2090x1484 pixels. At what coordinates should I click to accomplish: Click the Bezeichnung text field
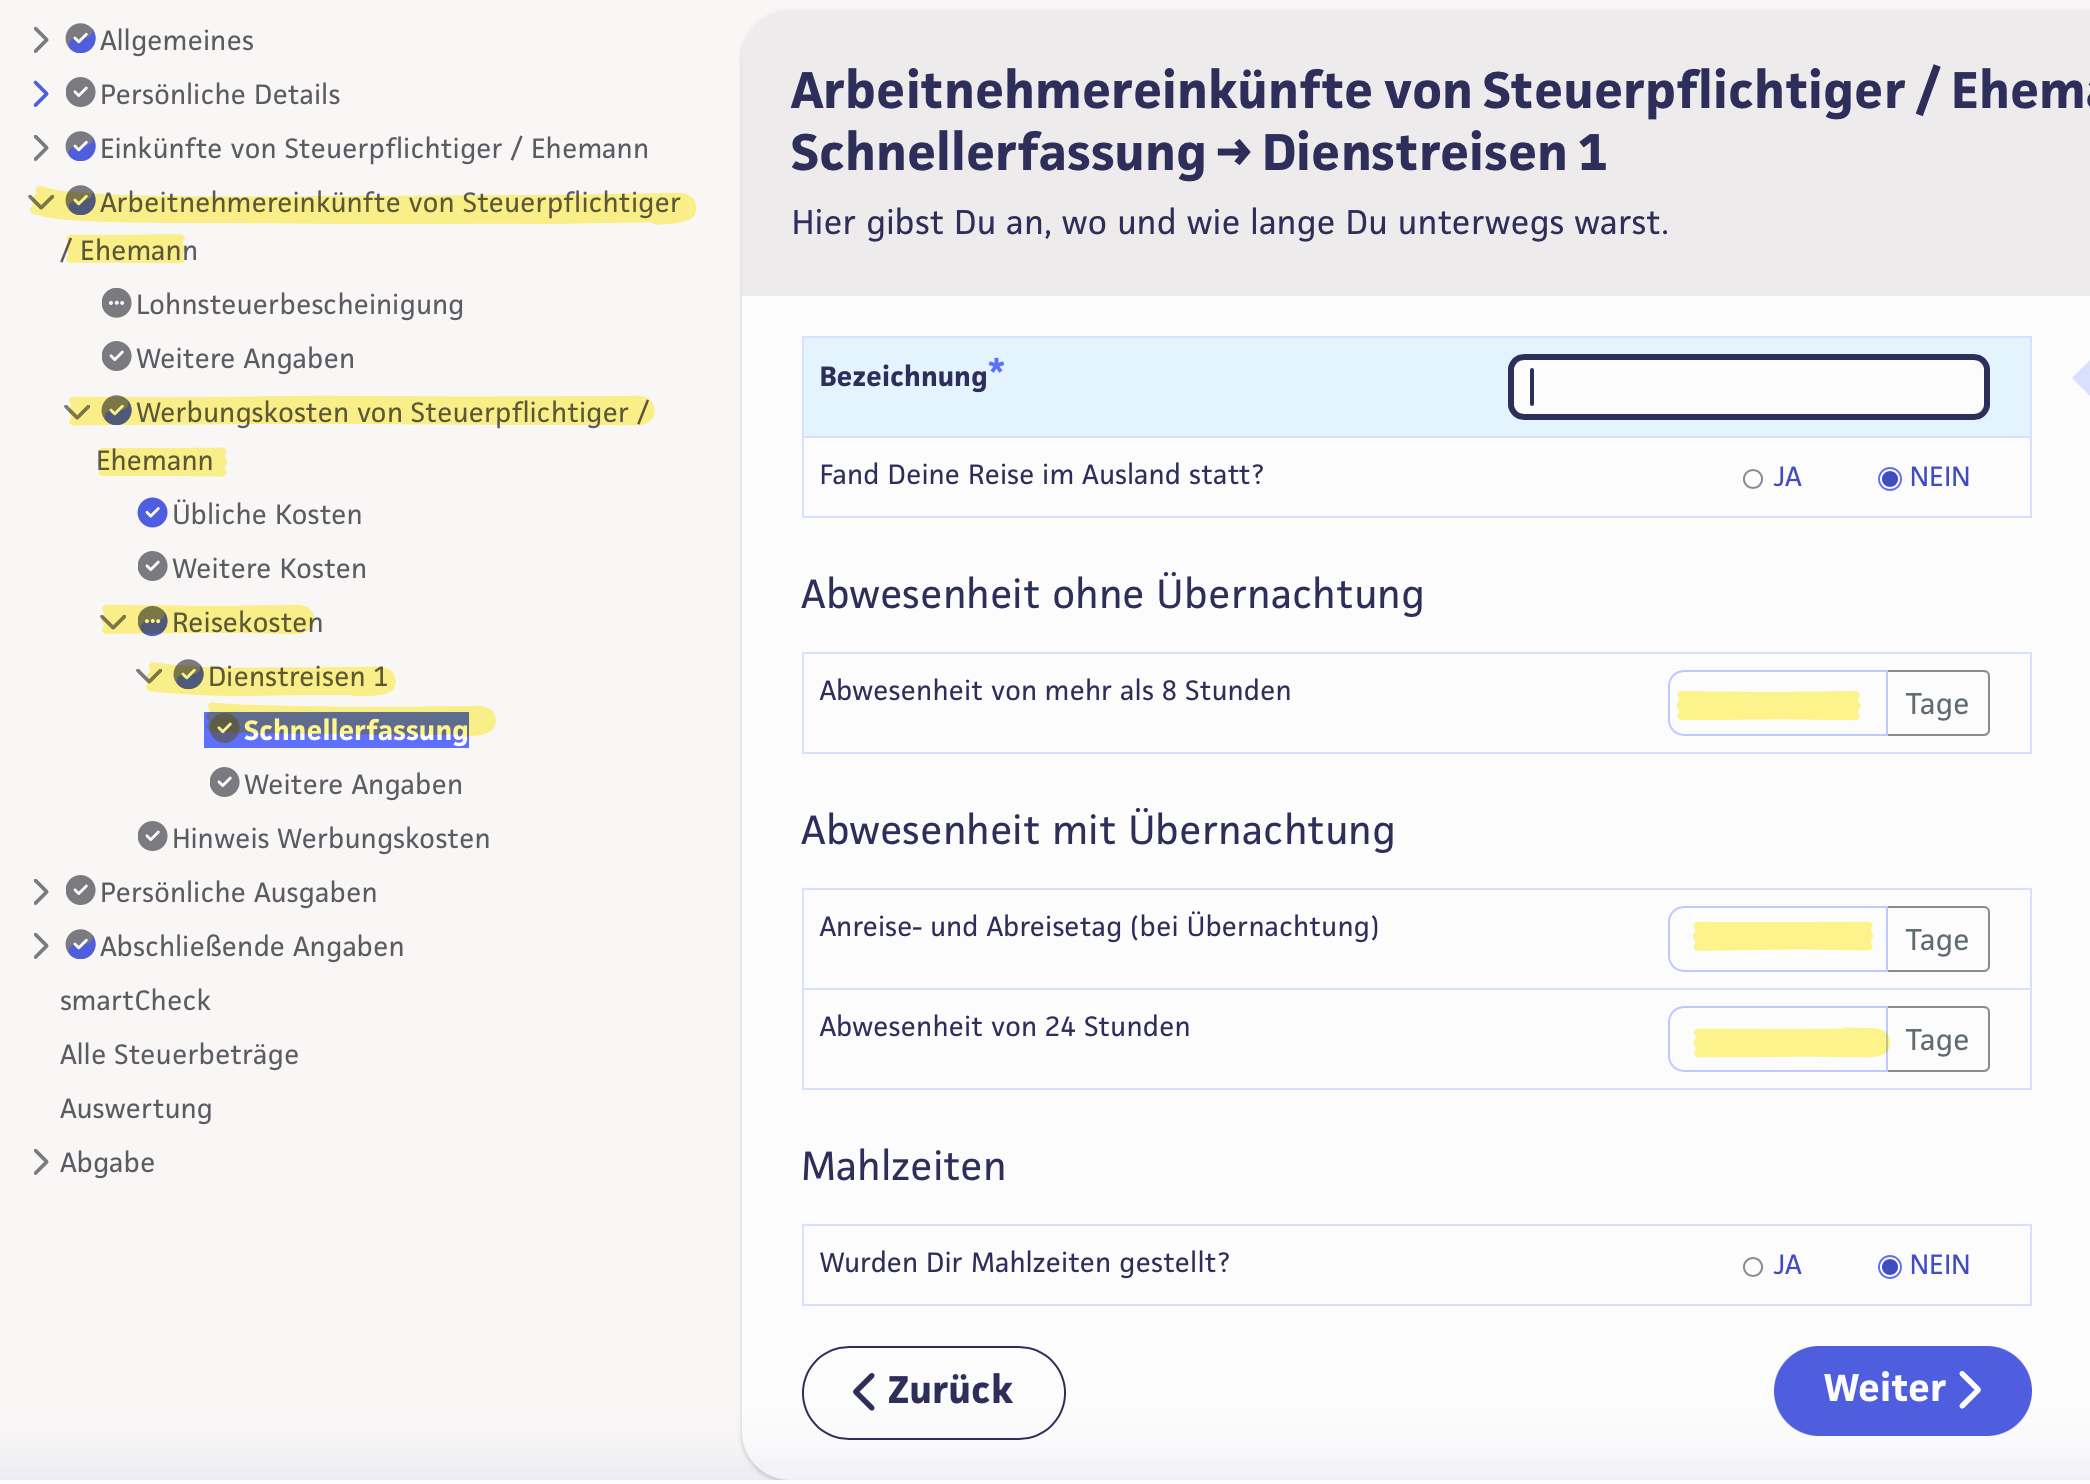(x=1747, y=387)
